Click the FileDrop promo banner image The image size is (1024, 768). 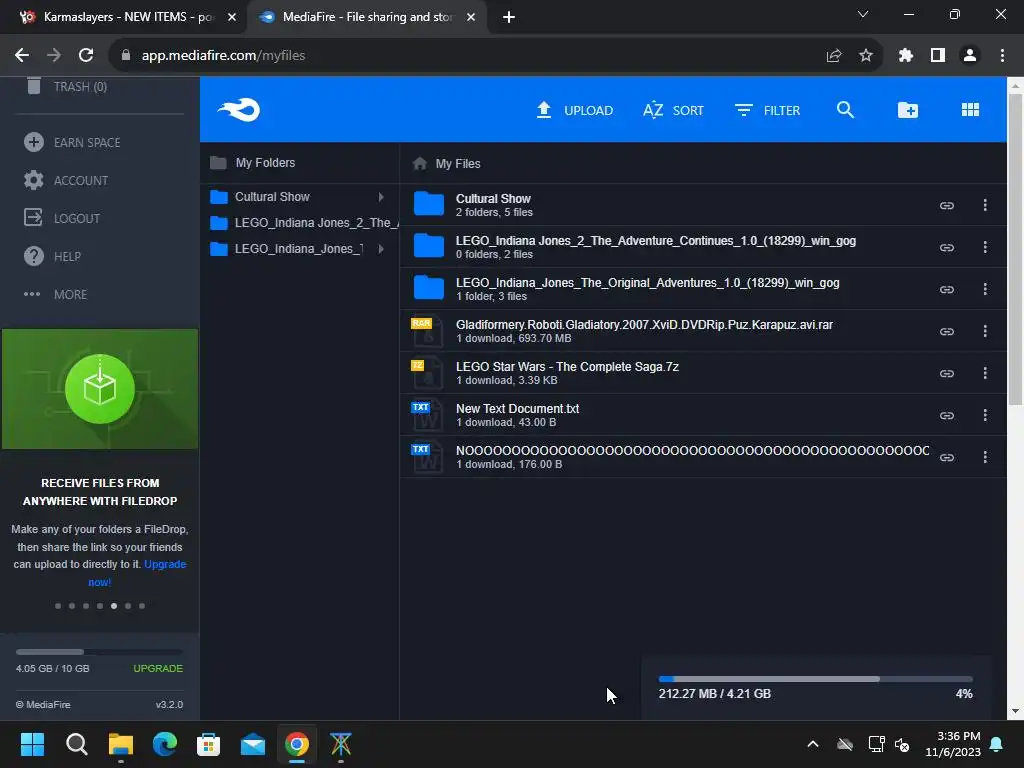pyautogui.click(x=100, y=389)
